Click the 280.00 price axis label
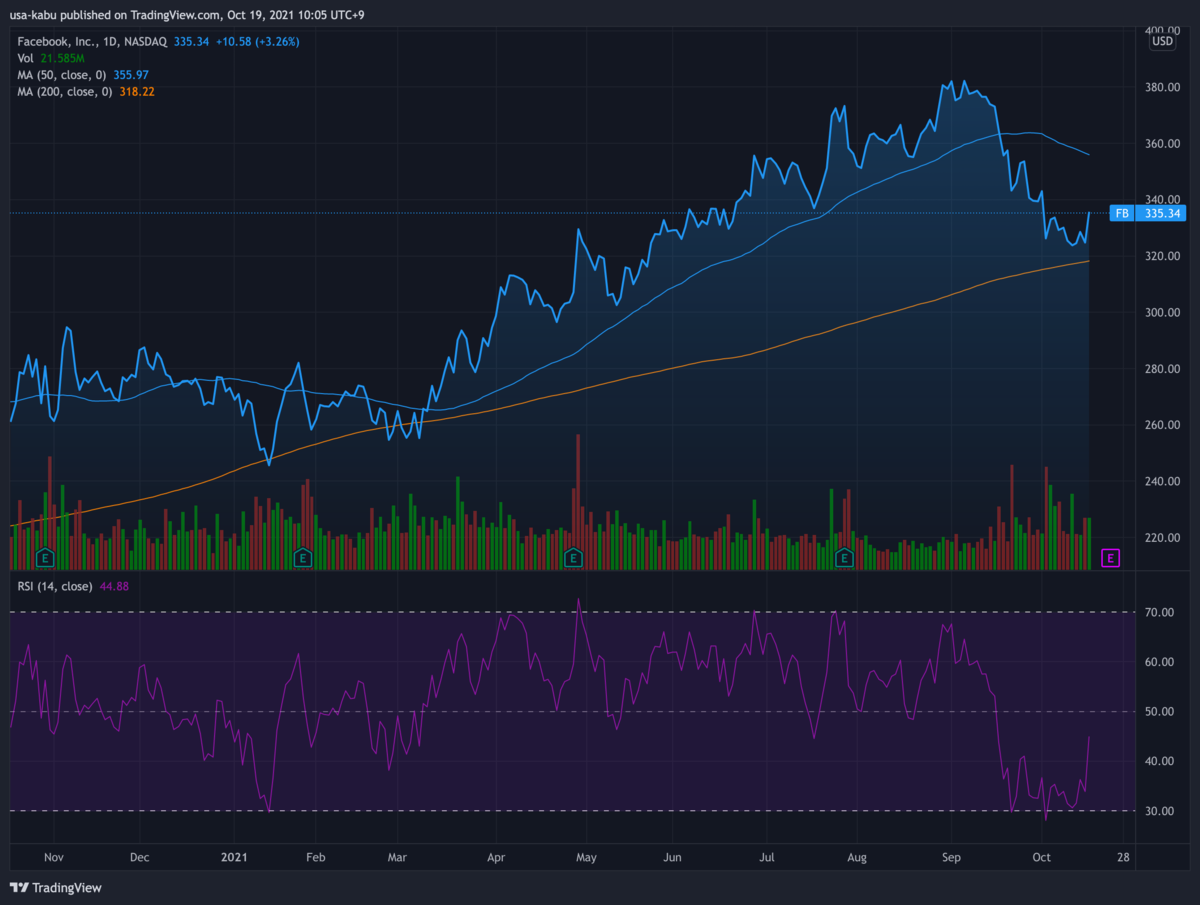Viewport: 1200px width, 905px height. click(x=1162, y=369)
